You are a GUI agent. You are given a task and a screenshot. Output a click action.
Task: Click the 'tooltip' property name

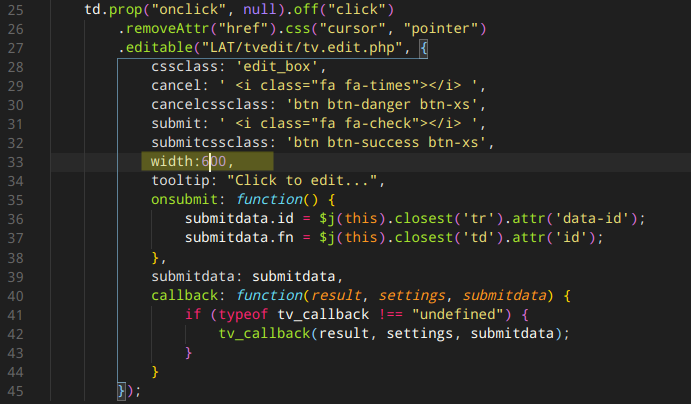point(180,181)
